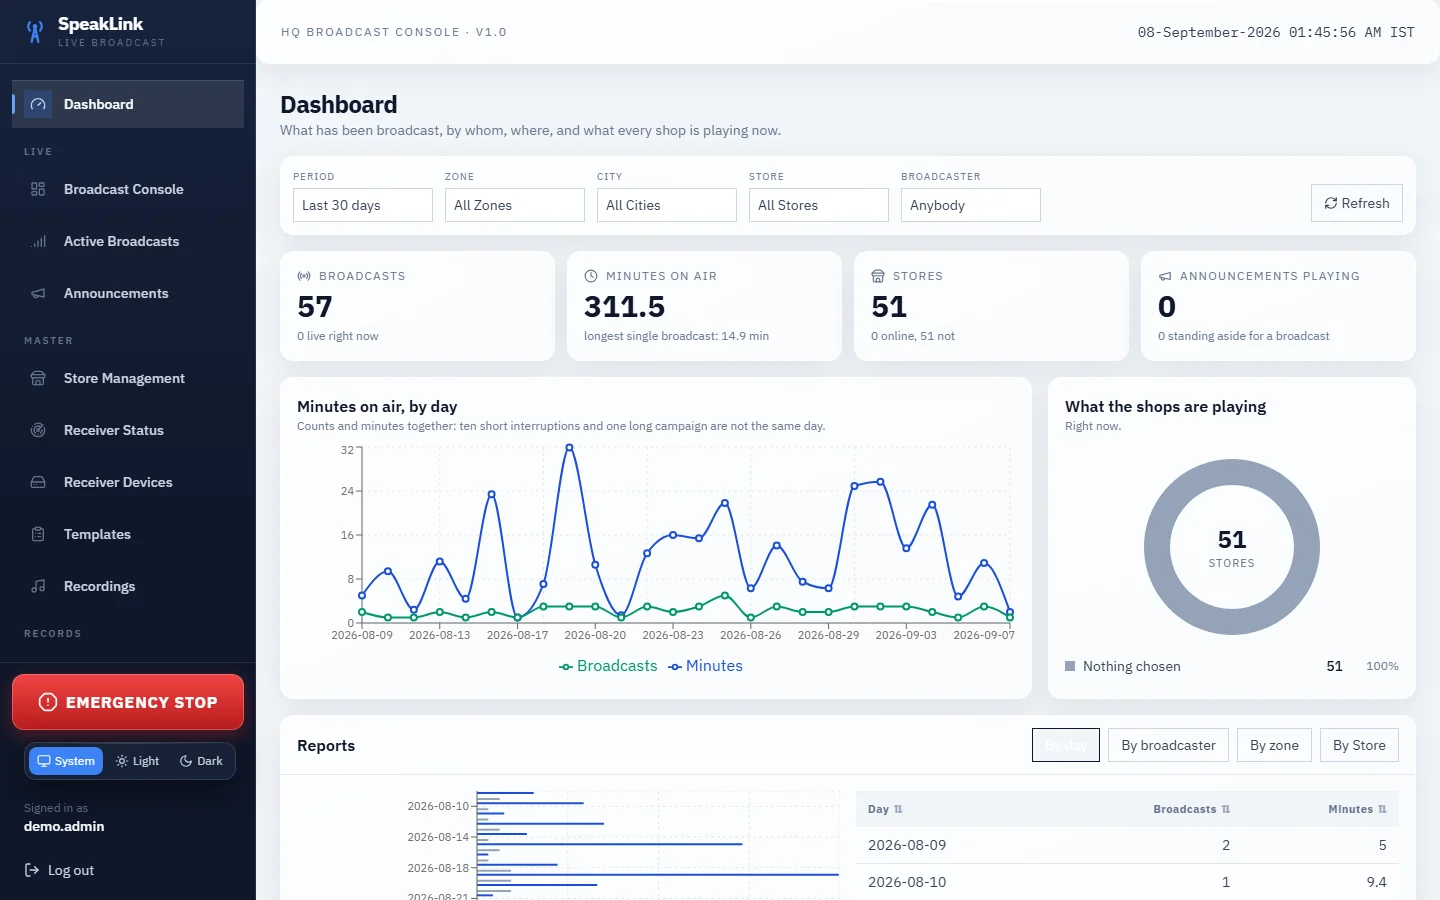
Task: Click the peak Minutes point on chart
Action: (x=570, y=448)
